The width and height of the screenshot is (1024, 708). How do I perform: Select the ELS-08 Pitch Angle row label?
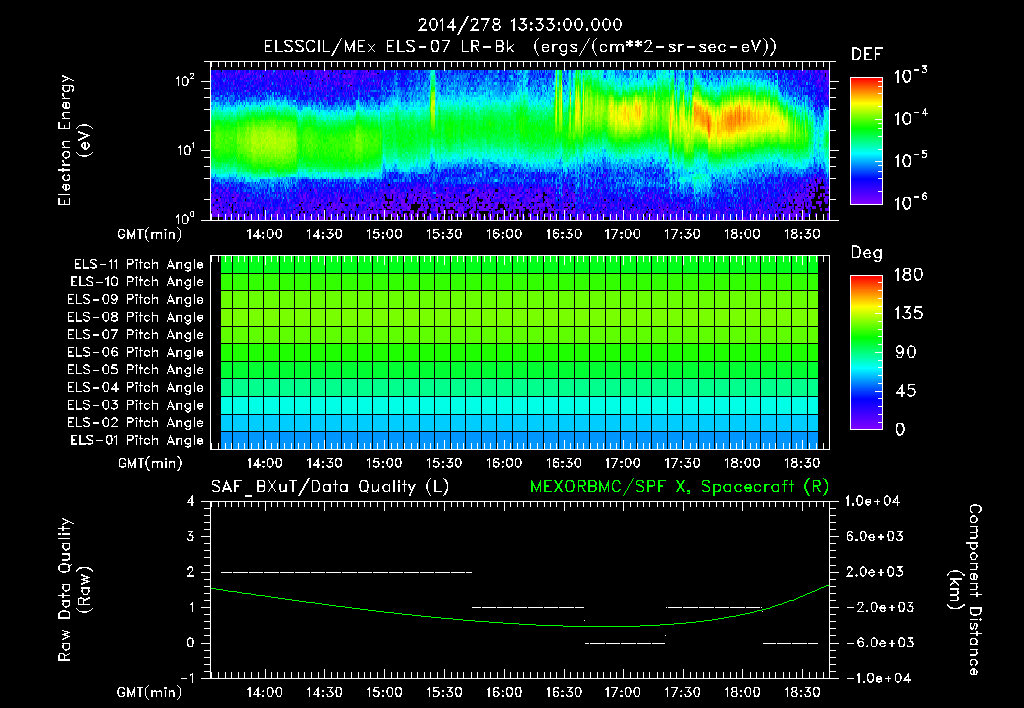[x=136, y=317]
